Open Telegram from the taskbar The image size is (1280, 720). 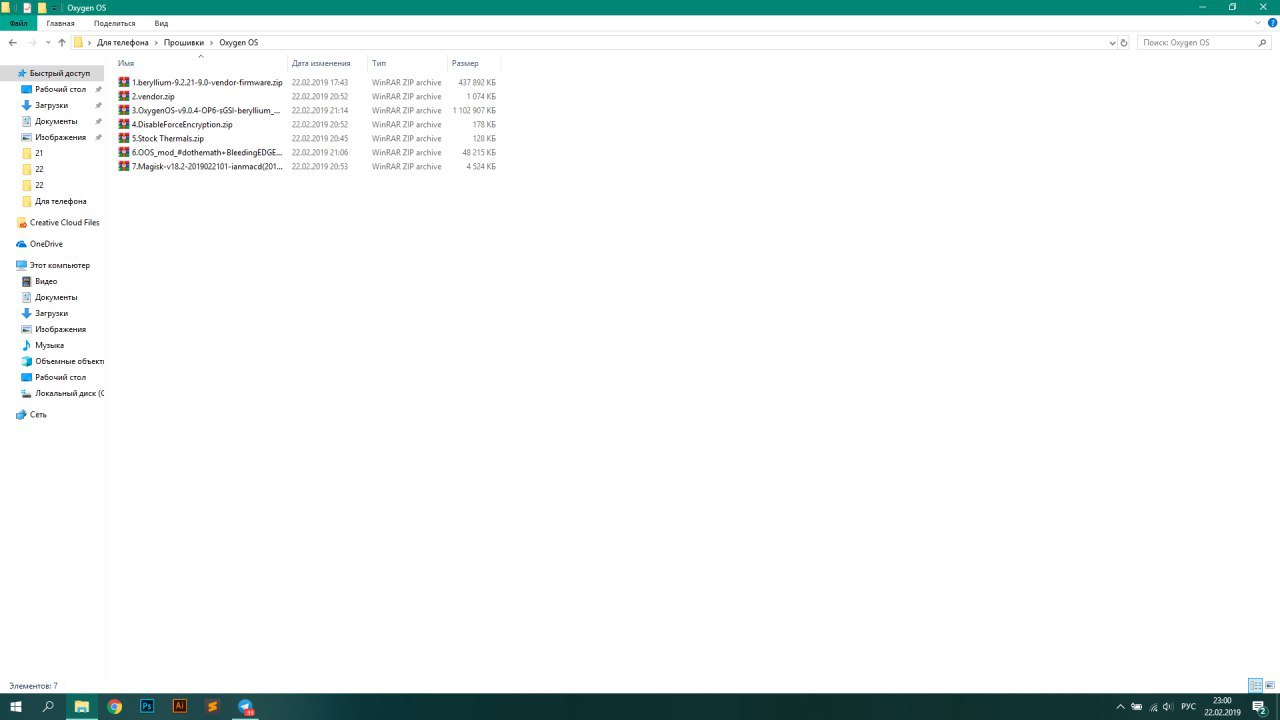click(245, 706)
